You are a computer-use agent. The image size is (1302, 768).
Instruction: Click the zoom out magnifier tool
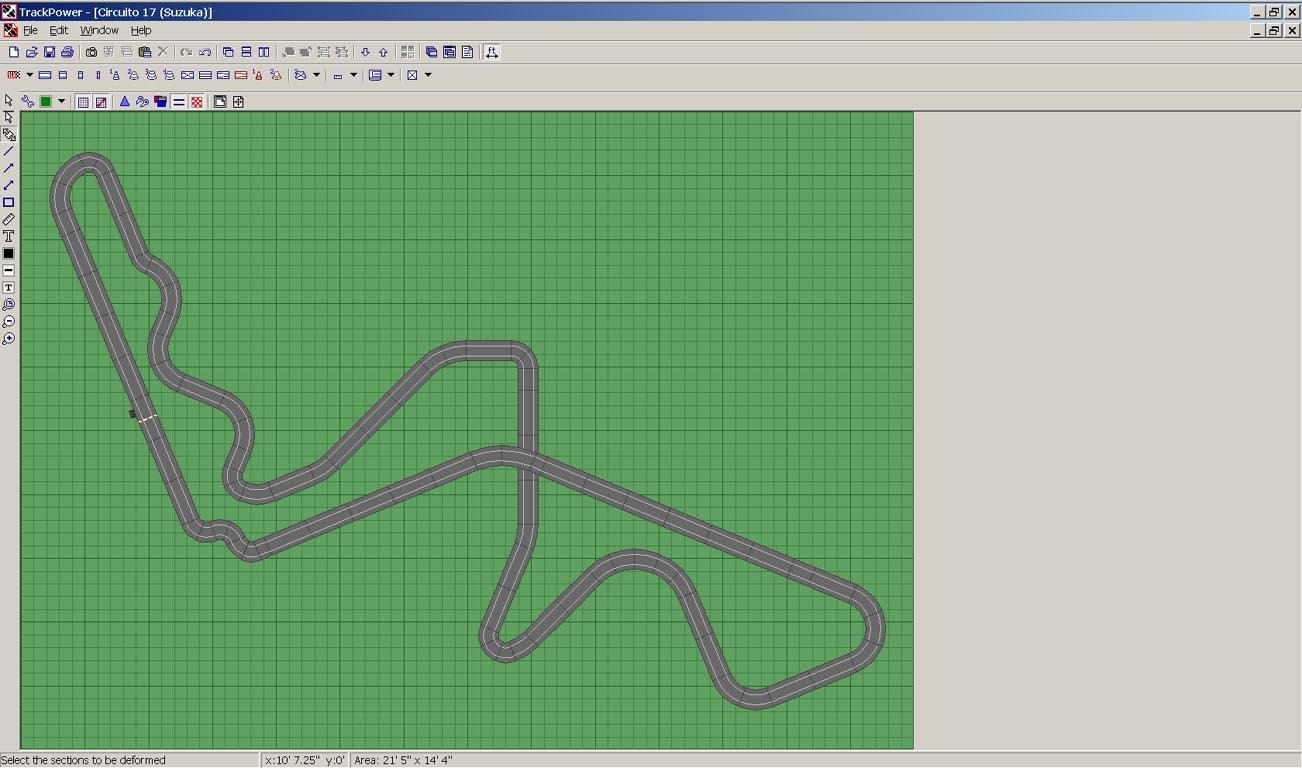click(9, 322)
